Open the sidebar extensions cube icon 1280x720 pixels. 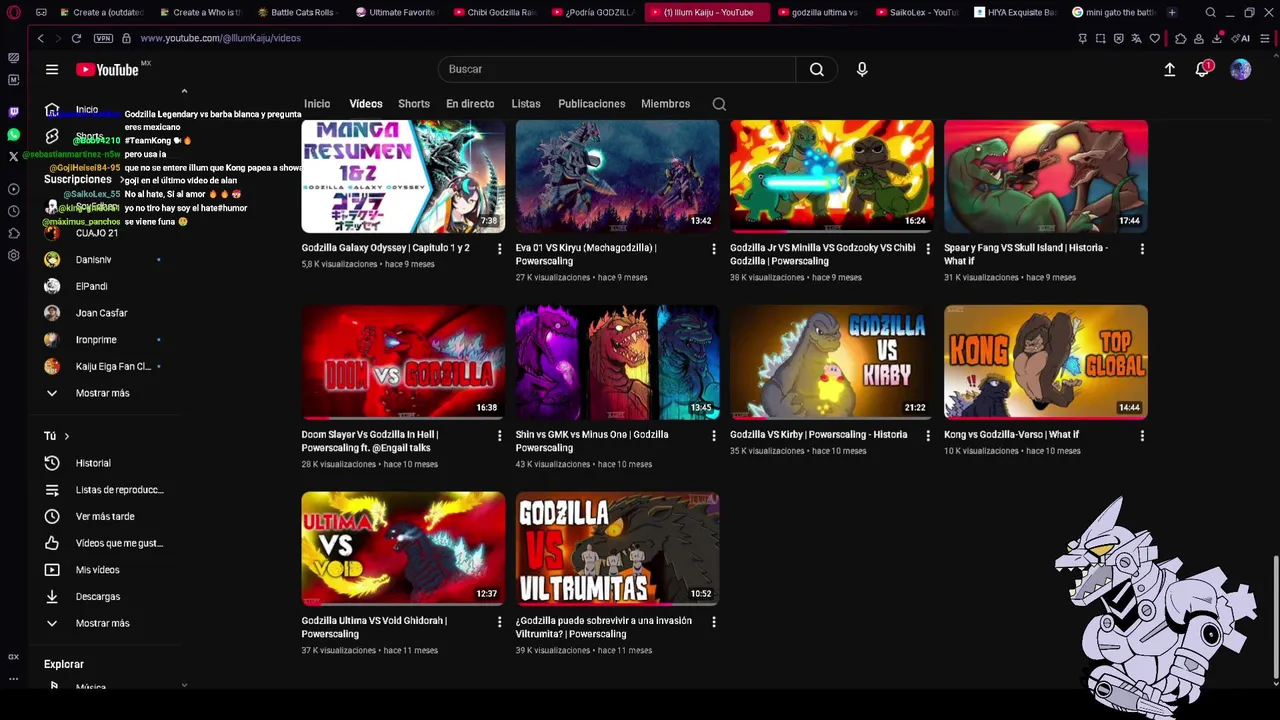13,233
